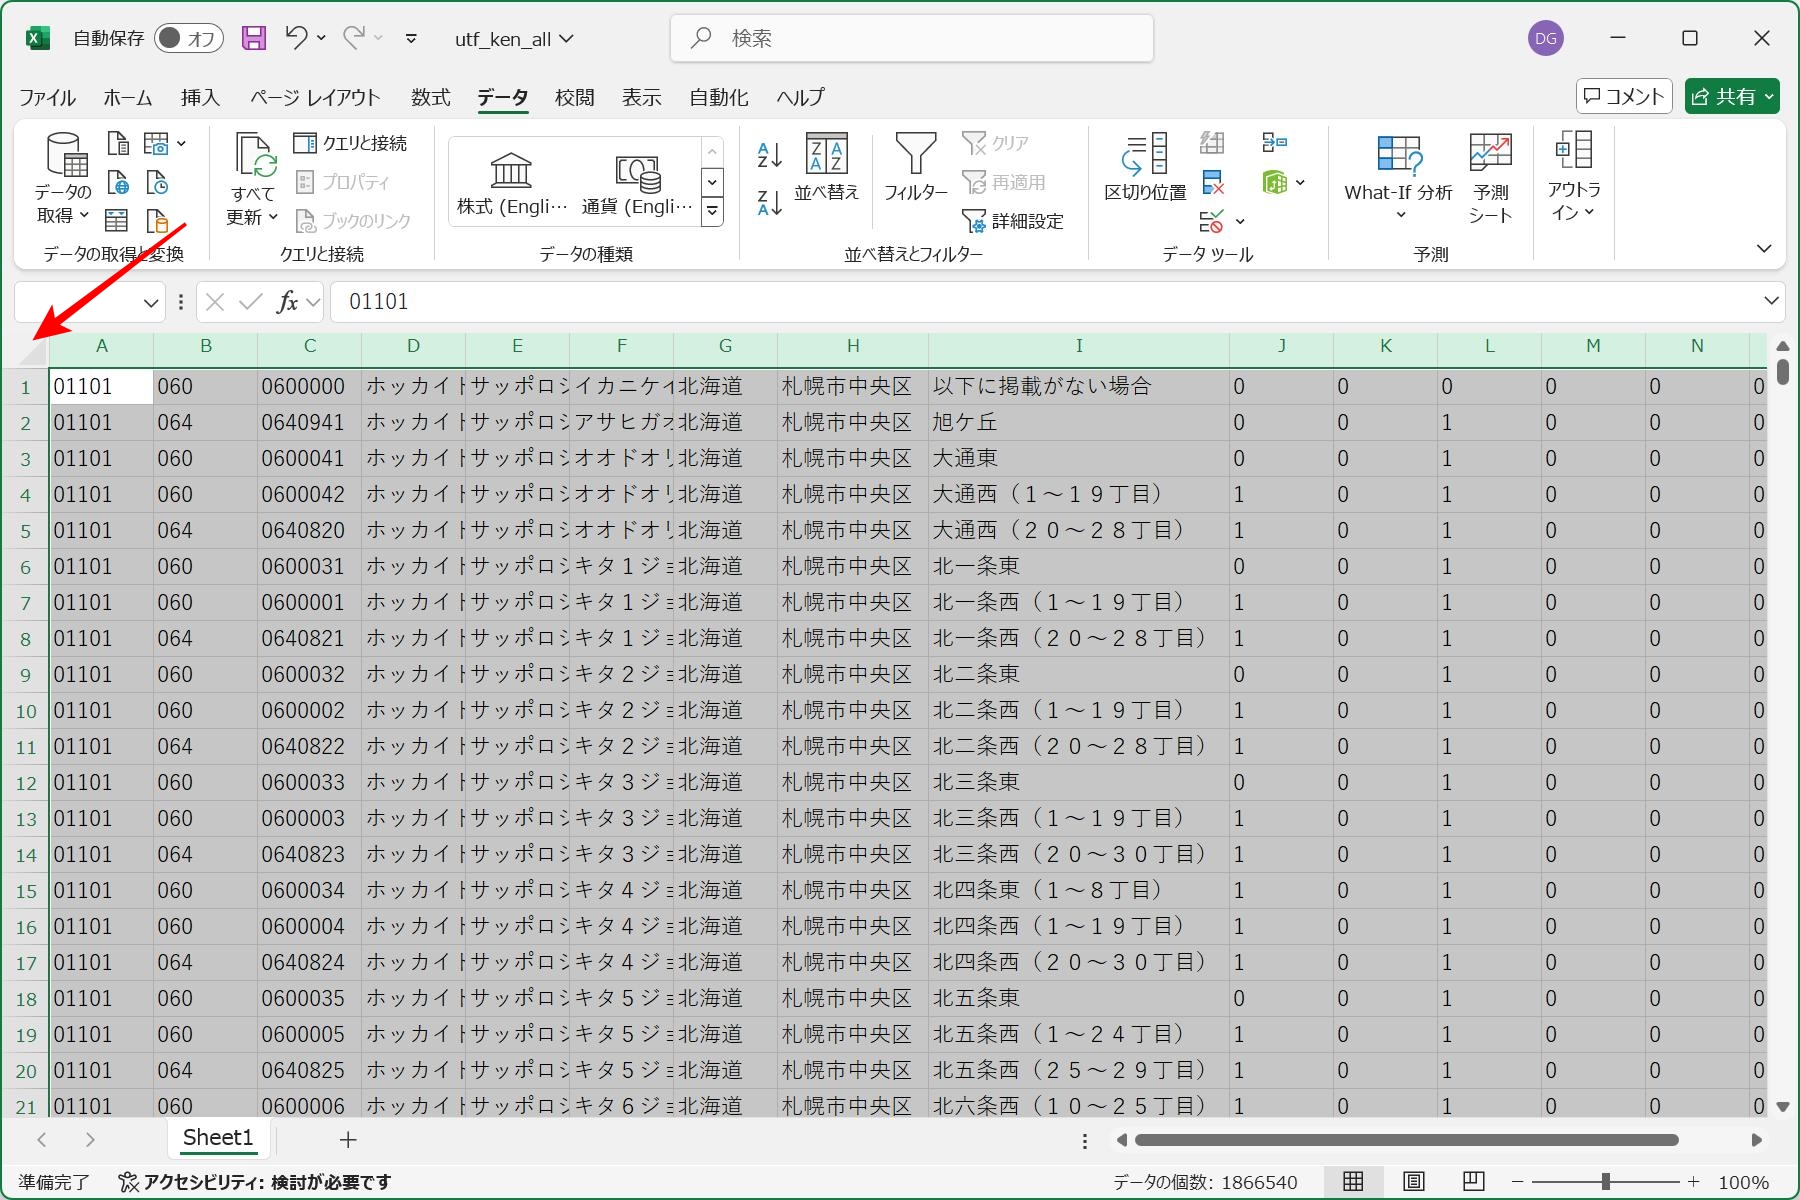Screen dimensions: 1800x1200
Task: Open ホーム tab
Action: click(x=127, y=97)
